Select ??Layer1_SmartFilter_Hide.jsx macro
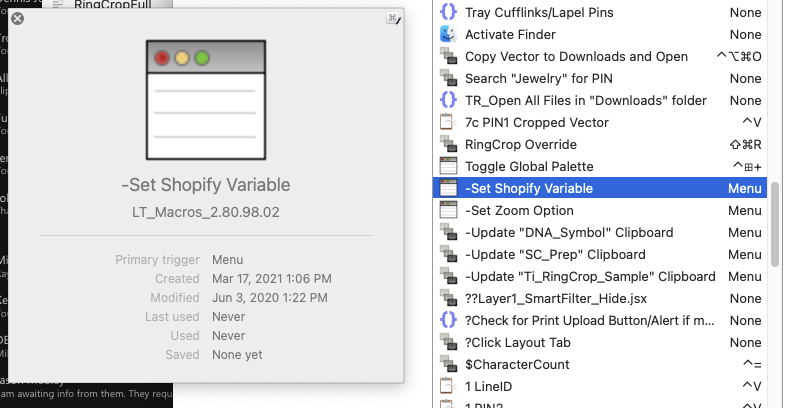The width and height of the screenshot is (804, 408). pyautogui.click(x=600, y=298)
